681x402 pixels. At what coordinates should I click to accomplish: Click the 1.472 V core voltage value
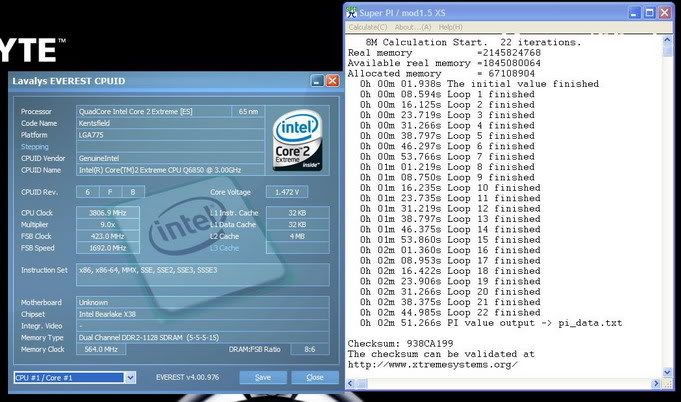[x=287, y=192]
